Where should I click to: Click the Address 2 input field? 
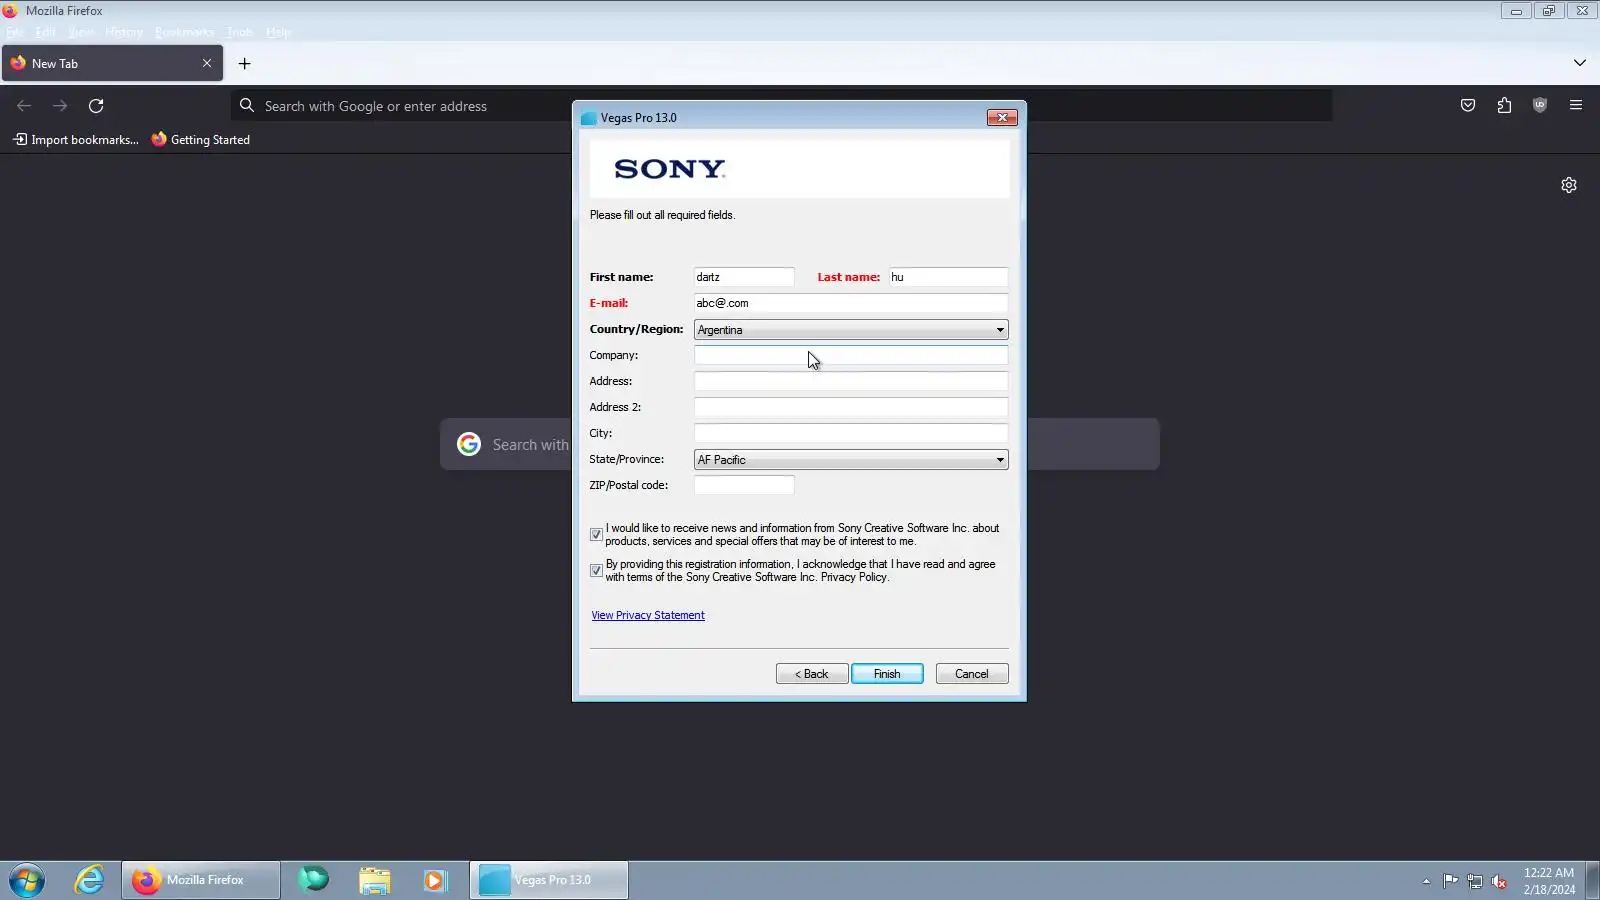(x=851, y=407)
